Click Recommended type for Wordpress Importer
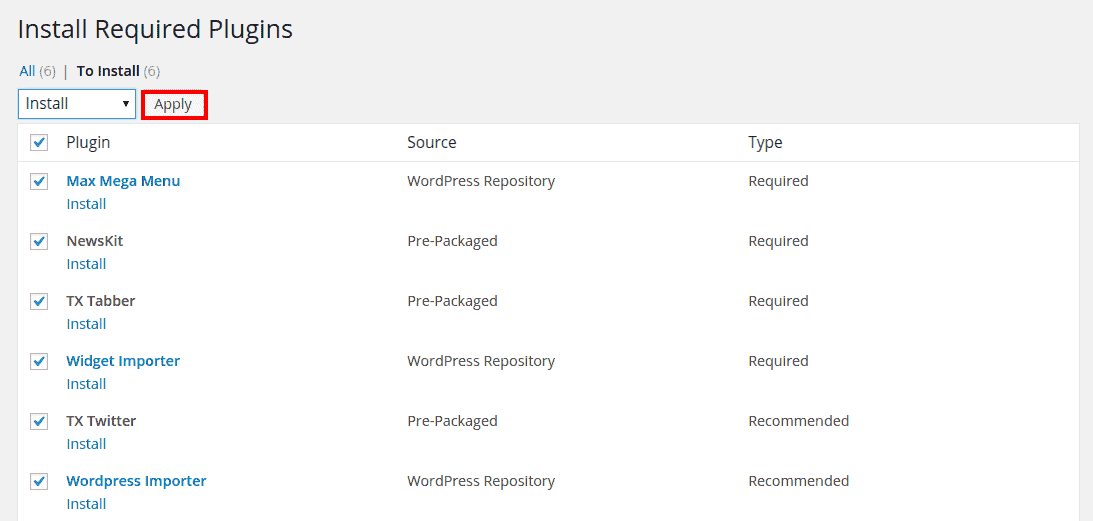 [799, 481]
